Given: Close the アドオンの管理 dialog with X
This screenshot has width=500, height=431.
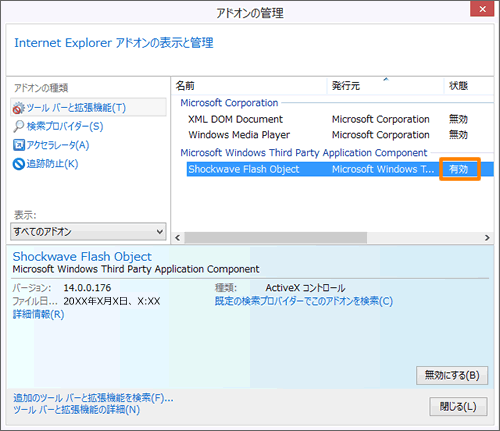Looking at the screenshot, I should coord(482,9).
